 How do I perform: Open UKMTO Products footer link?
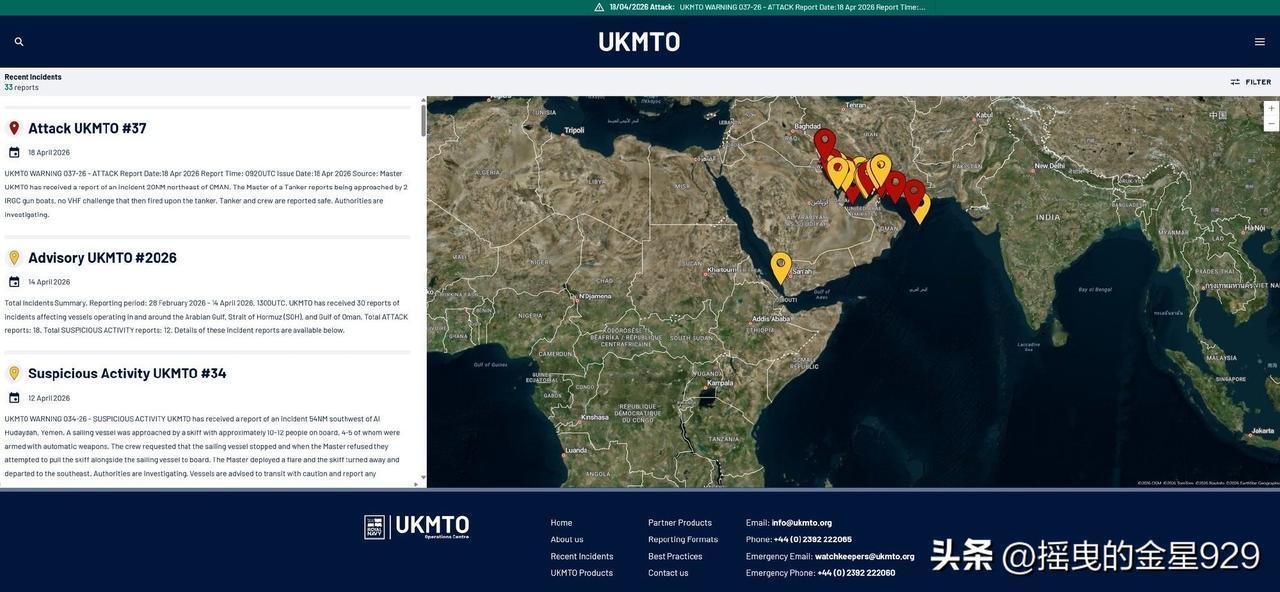click(x=582, y=573)
